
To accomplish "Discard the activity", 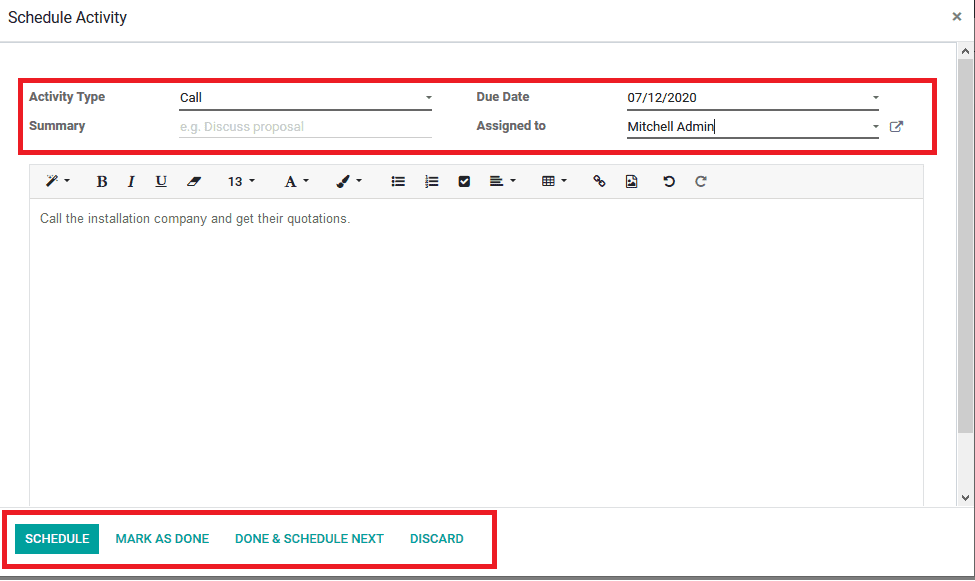I will (437, 539).
